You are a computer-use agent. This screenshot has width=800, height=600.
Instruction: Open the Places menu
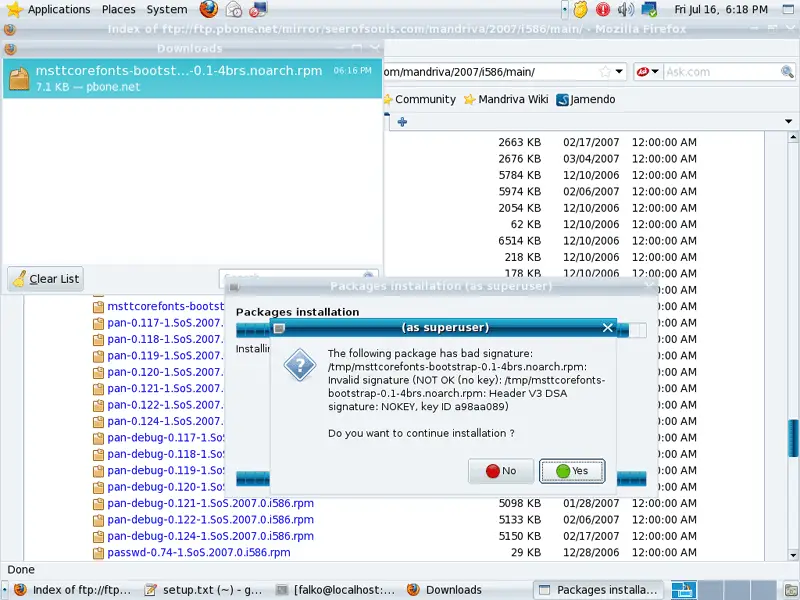pos(118,9)
